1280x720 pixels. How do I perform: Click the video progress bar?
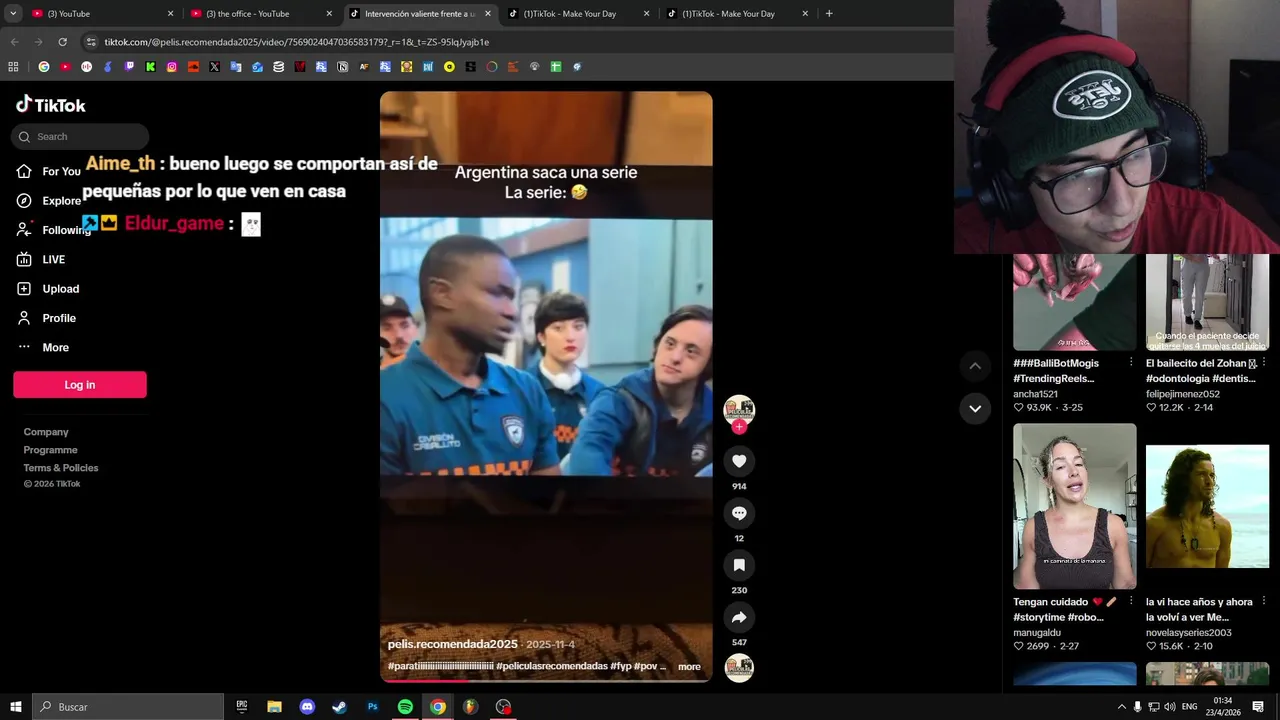546,680
